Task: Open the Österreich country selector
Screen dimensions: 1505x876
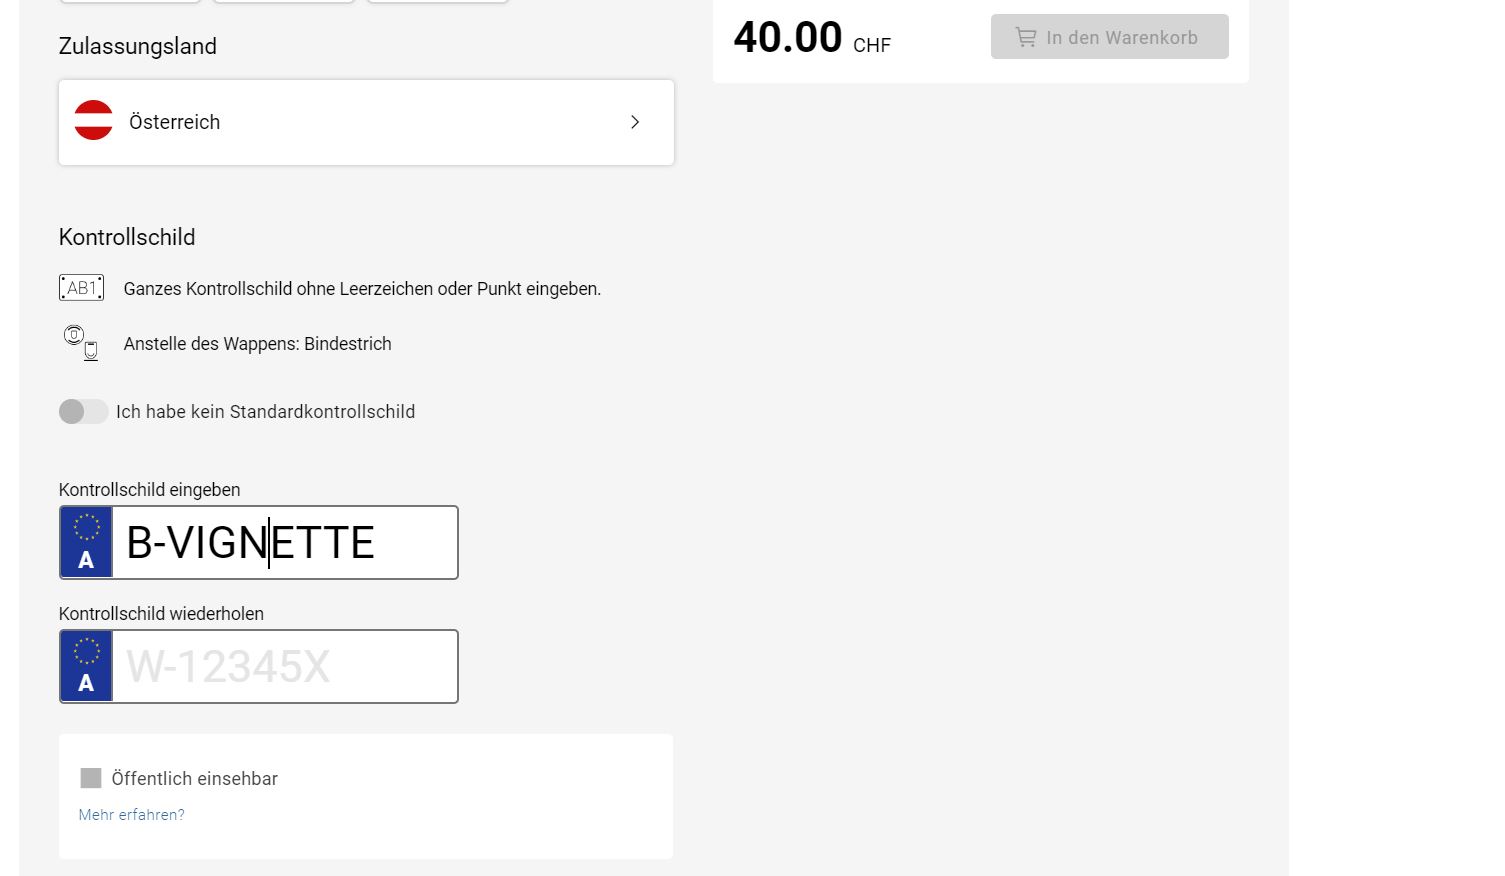Action: (x=366, y=122)
